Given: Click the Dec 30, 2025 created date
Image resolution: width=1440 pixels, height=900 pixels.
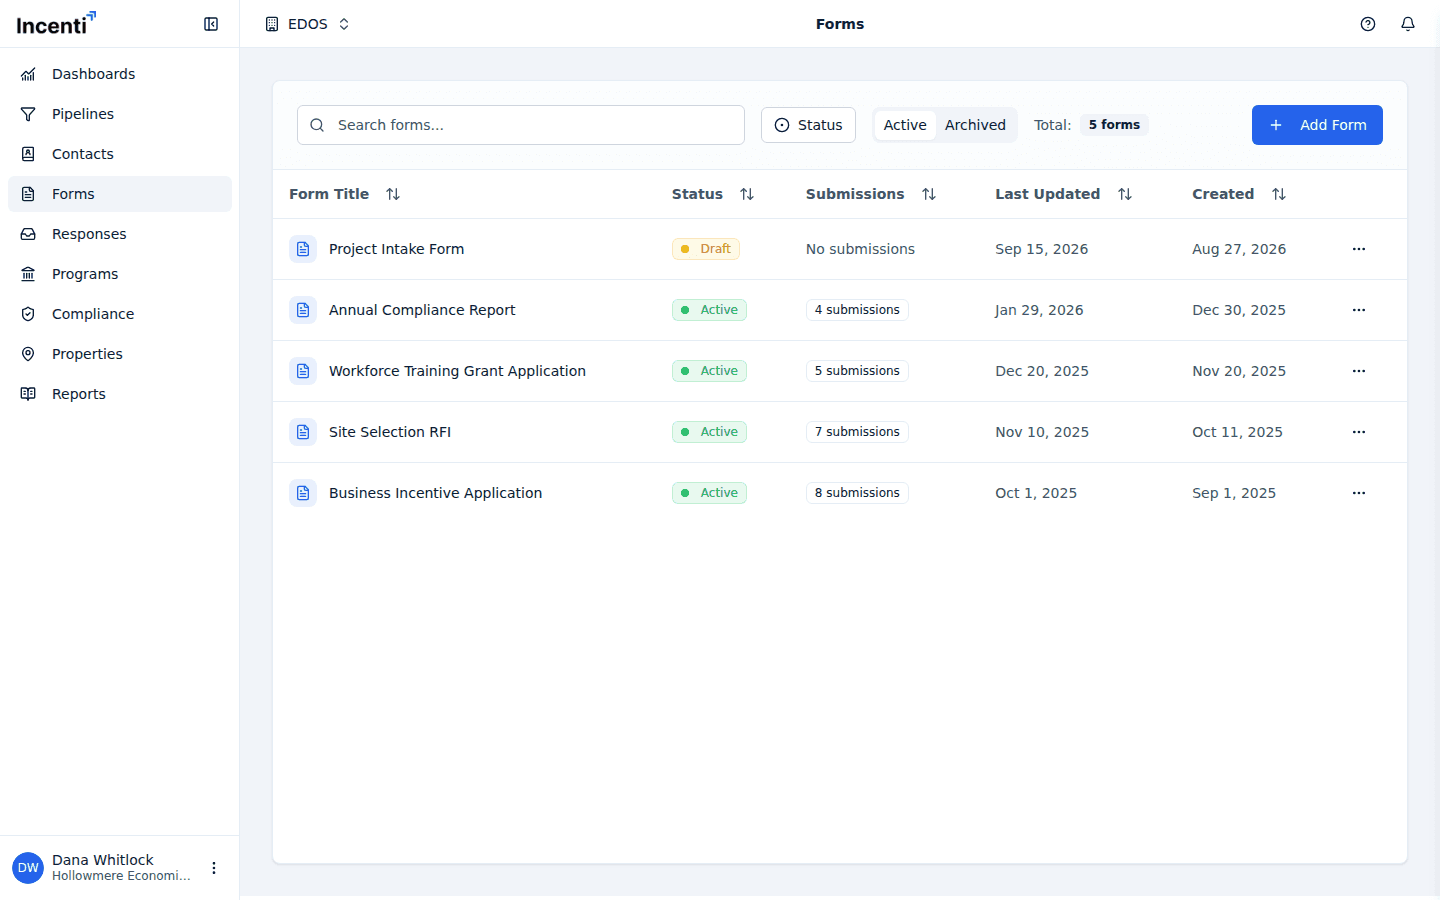Looking at the screenshot, I should 1239,310.
